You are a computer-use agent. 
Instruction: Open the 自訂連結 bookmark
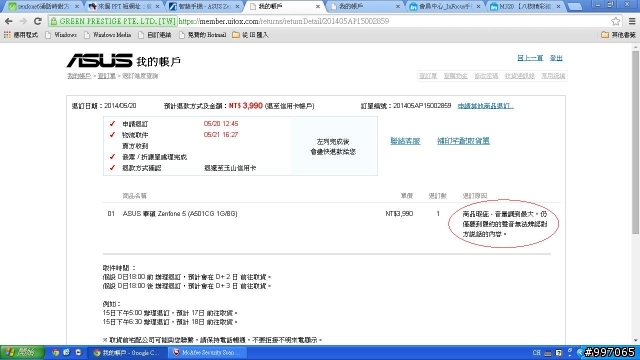coord(155,35)
